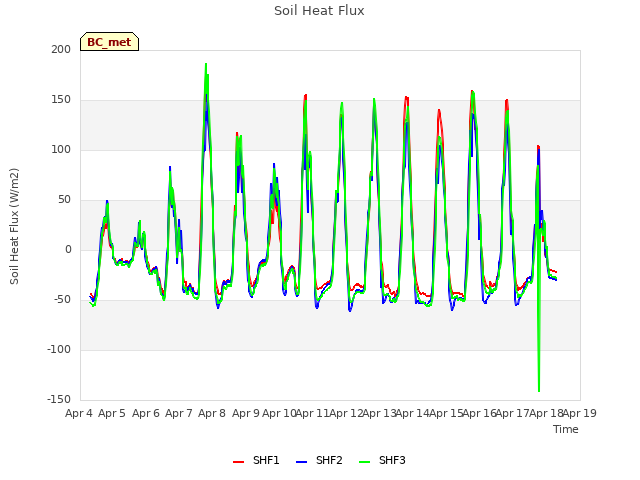The image size is (640, 480).
Task: Click the Soil Heat Flux chart title
Action: click(x=319, y=11)
